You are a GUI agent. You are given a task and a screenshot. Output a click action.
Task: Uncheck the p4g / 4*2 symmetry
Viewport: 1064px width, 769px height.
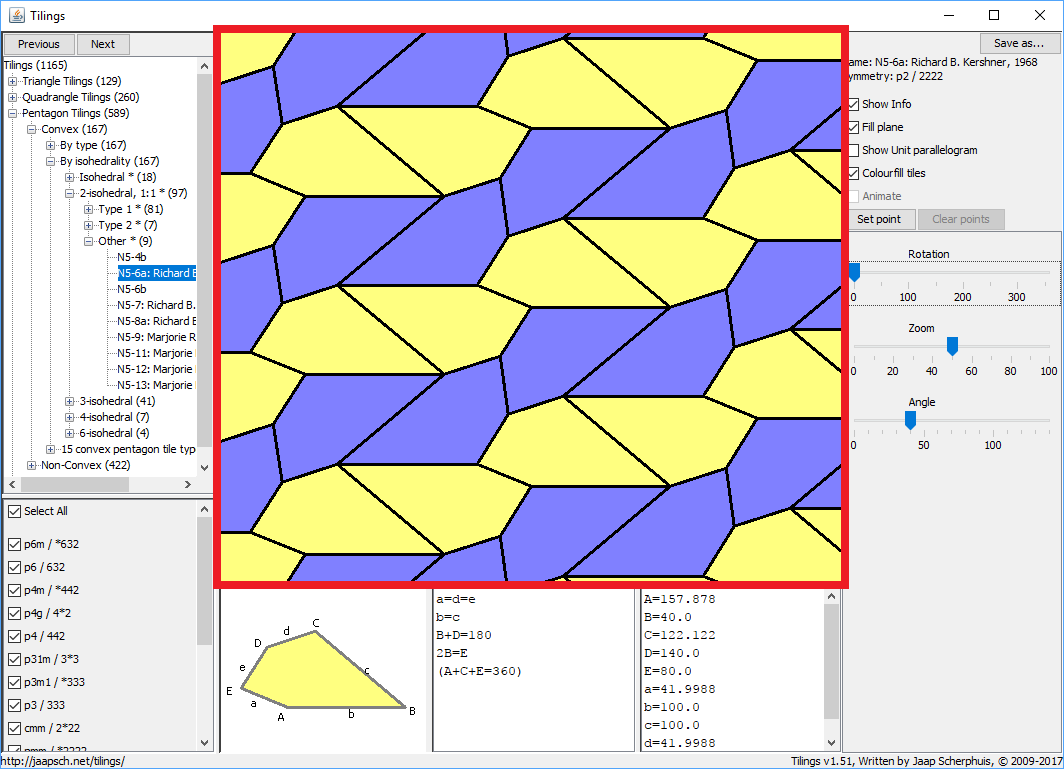(14, 614)
